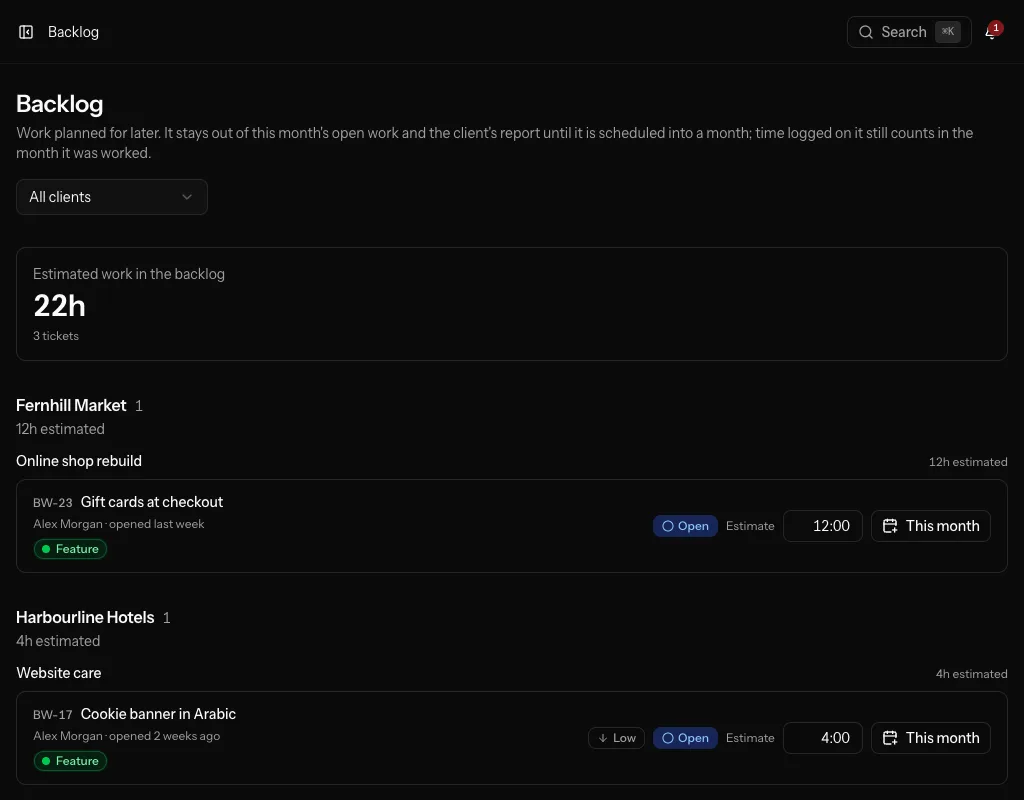
Task: Open the Search box
Action: (909, 32)
